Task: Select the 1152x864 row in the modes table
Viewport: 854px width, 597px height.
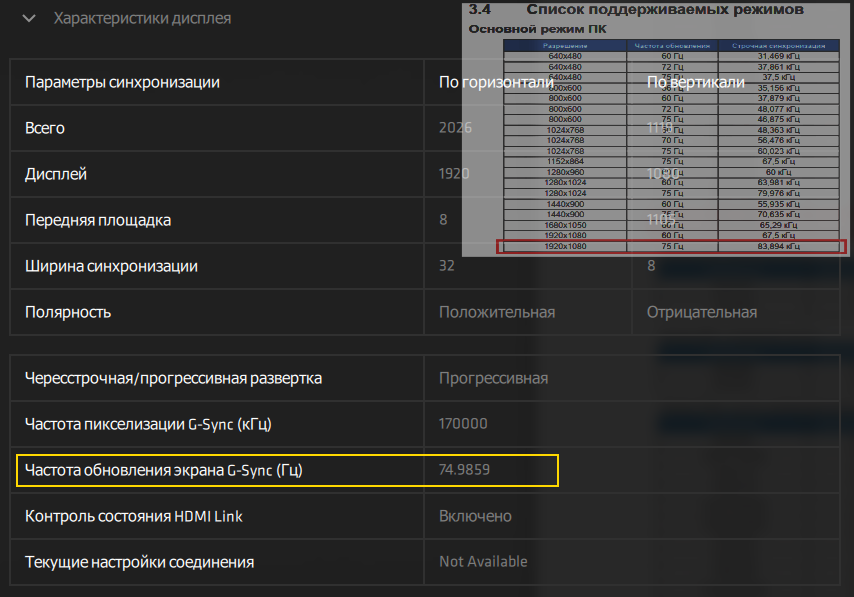Action: point(671,161)
